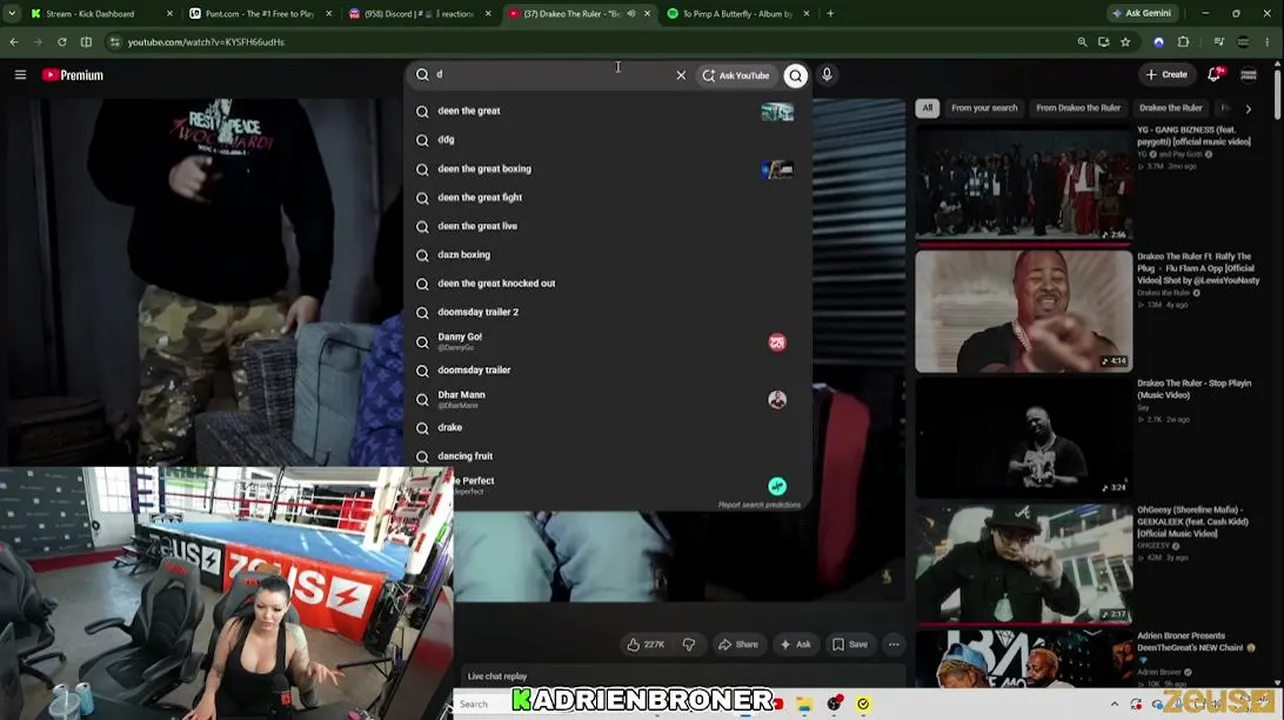The width and height of the screenshot is (1284, 720).
Task: Open the Flu Flam A Opp thumbnail
Action: click(1024, 310)
